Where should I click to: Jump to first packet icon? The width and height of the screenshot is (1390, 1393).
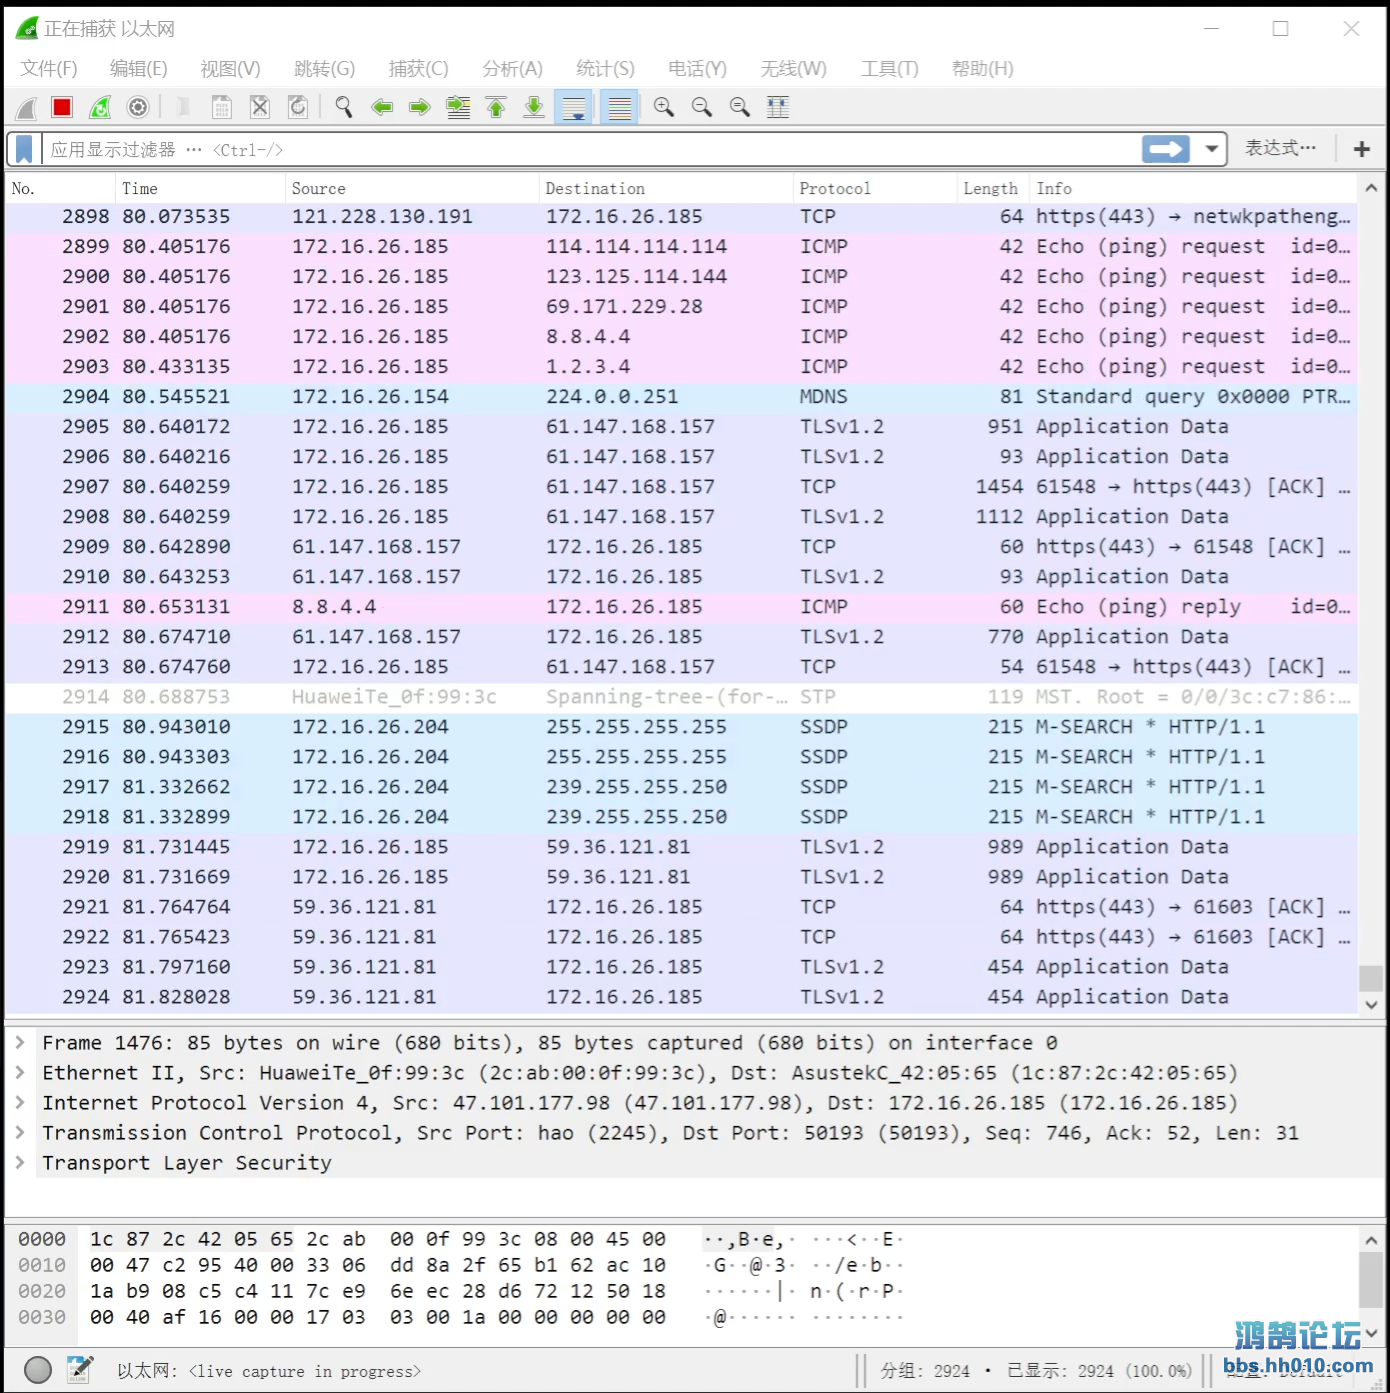[496, 107]
